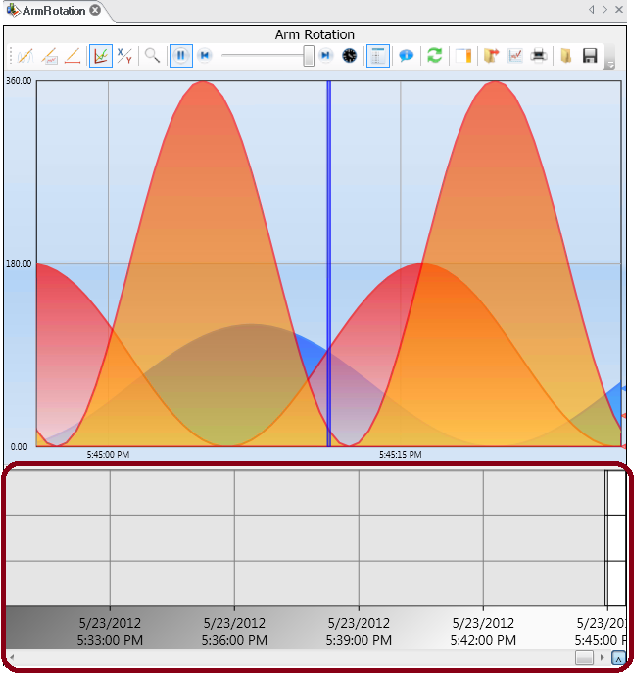Toggle the highlighted table view button
This screenshot has width=637, height=676.
[x=377, y=56]
